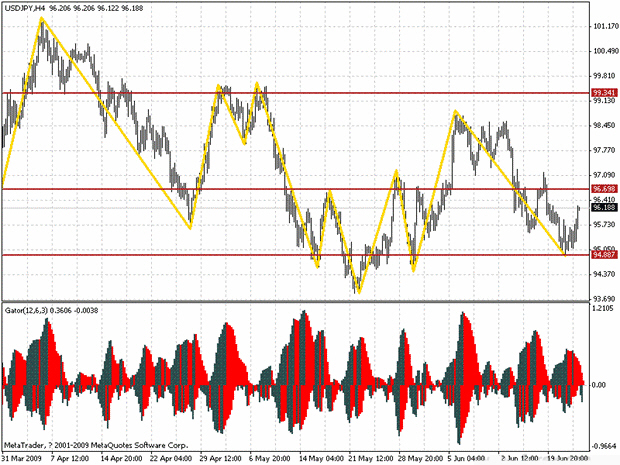Select the 96.410 price axis label

coord(605,199)
